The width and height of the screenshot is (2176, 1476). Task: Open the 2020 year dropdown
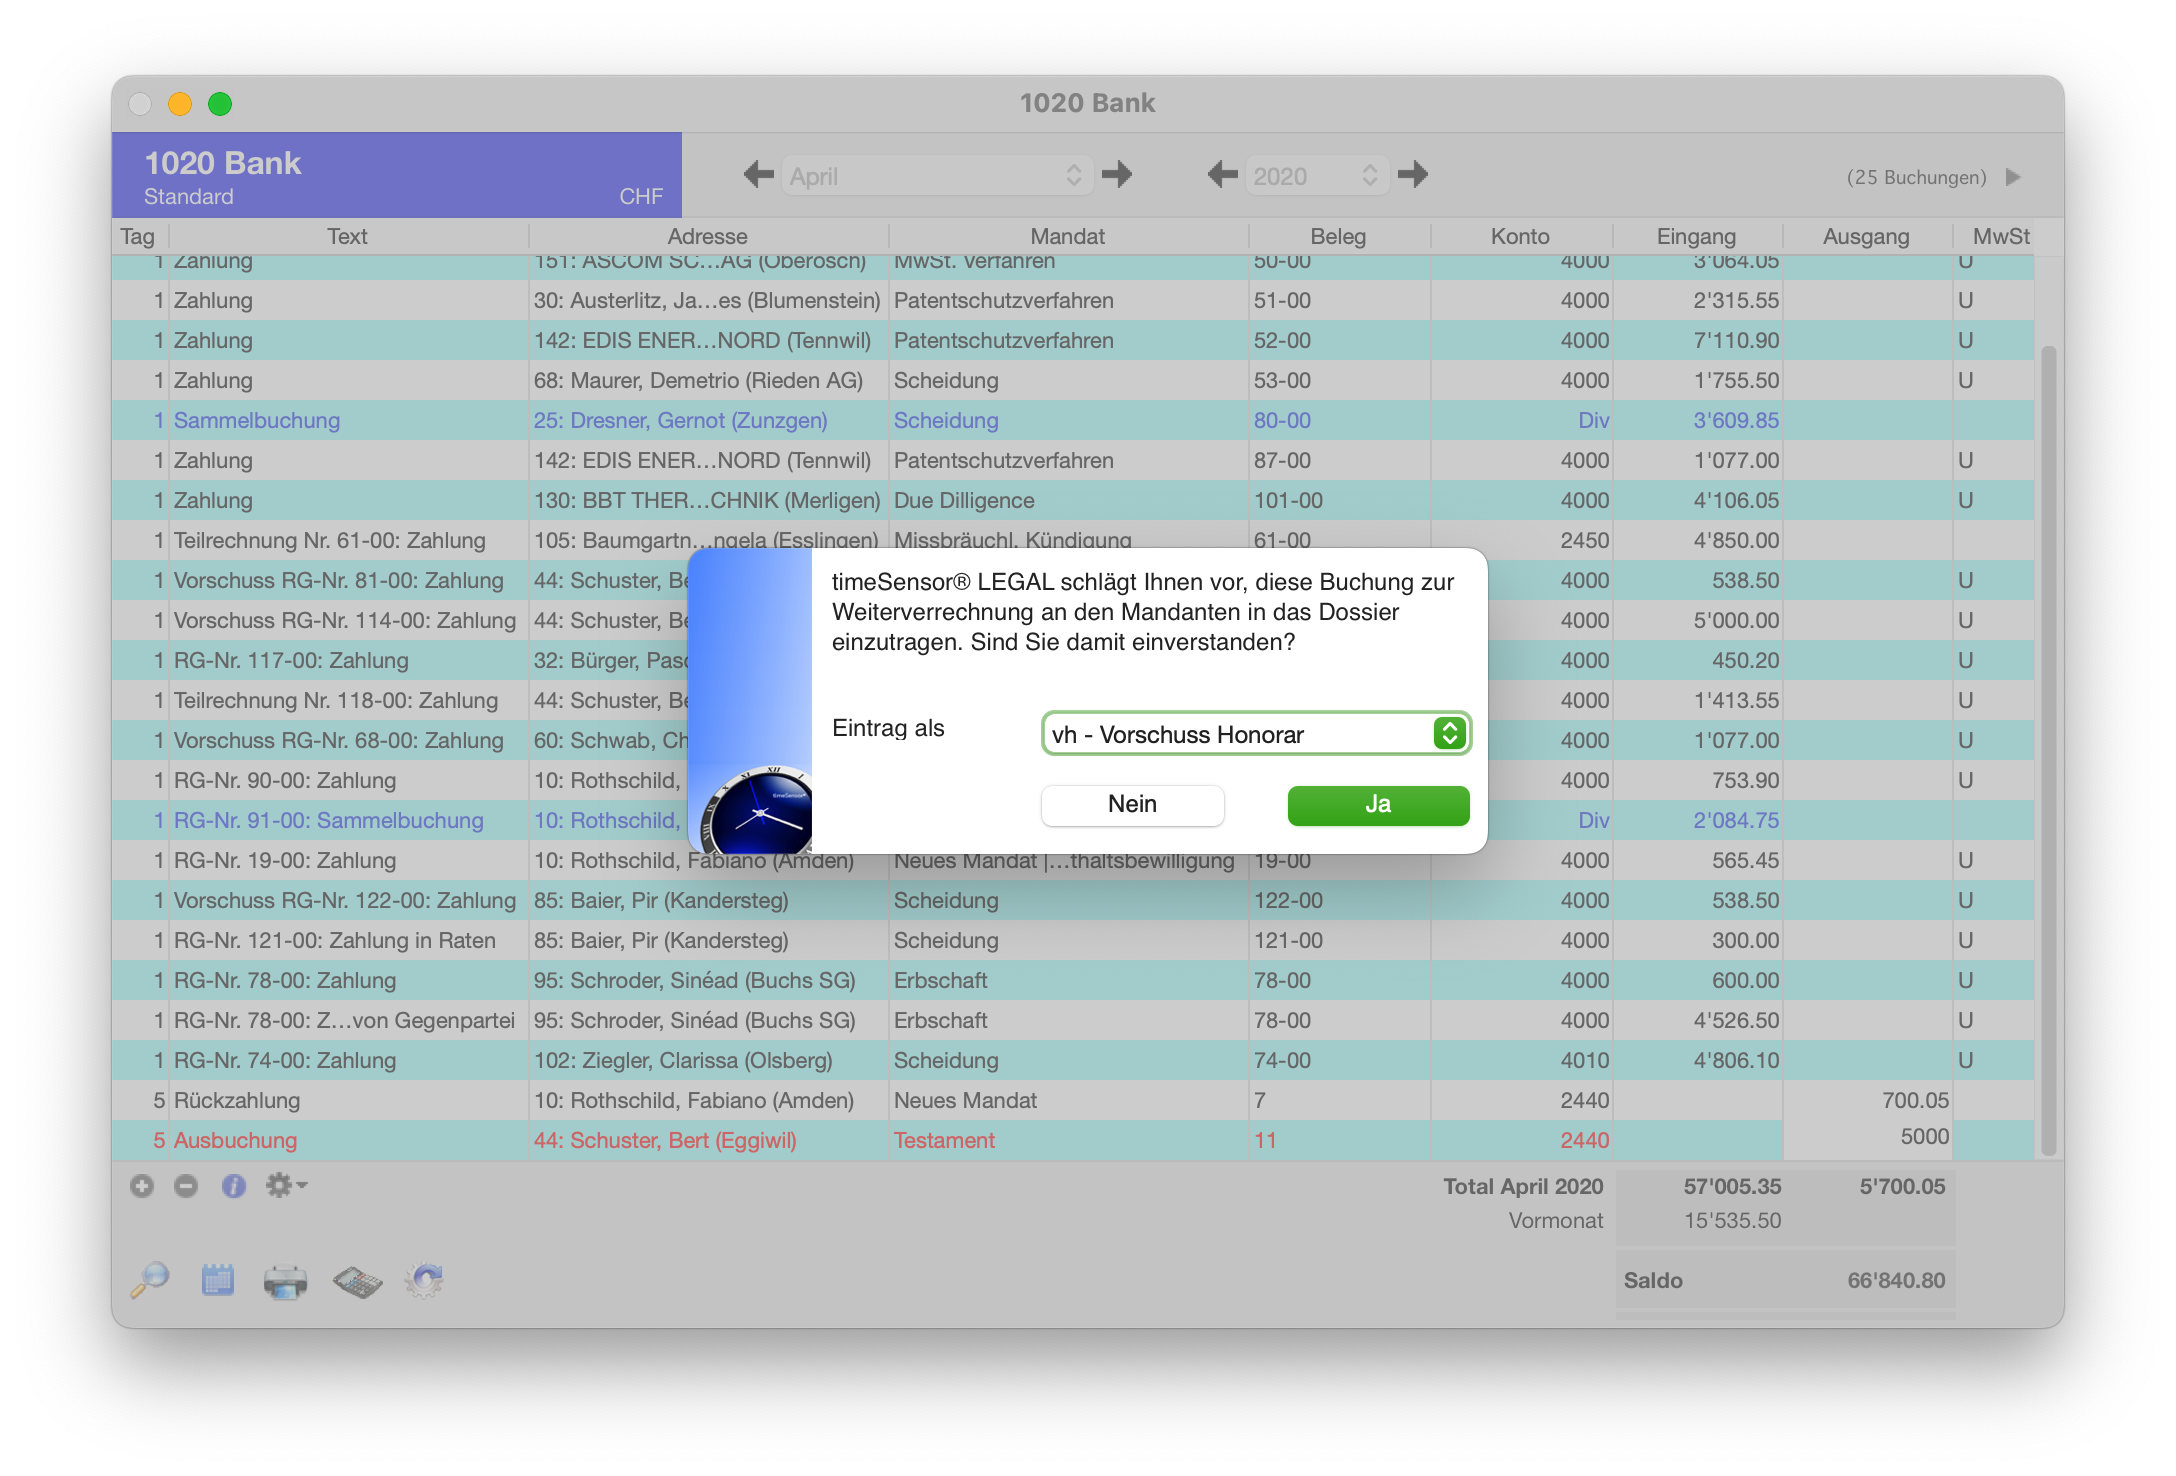tap(1317, 176)
